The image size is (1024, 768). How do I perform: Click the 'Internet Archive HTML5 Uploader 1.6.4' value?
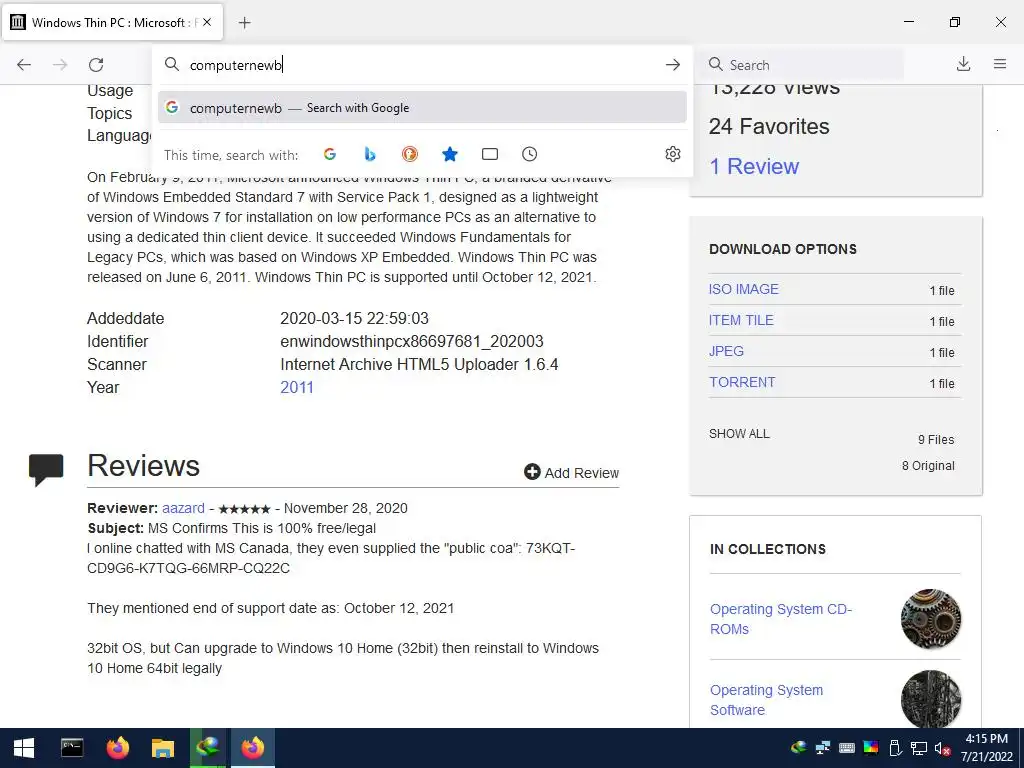click(419, 364)
